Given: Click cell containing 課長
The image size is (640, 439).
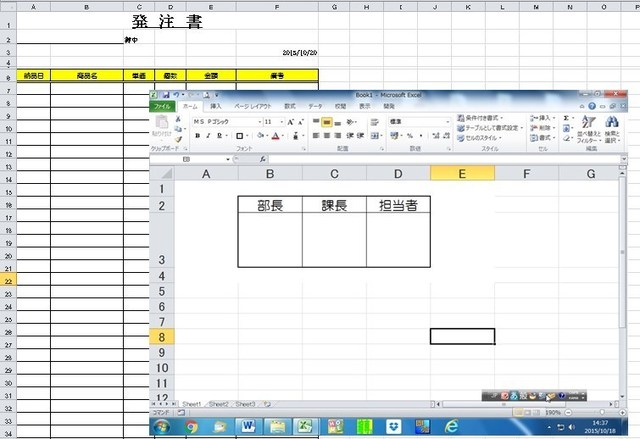Looking at the screenshot, I should (x=334, y=205).
